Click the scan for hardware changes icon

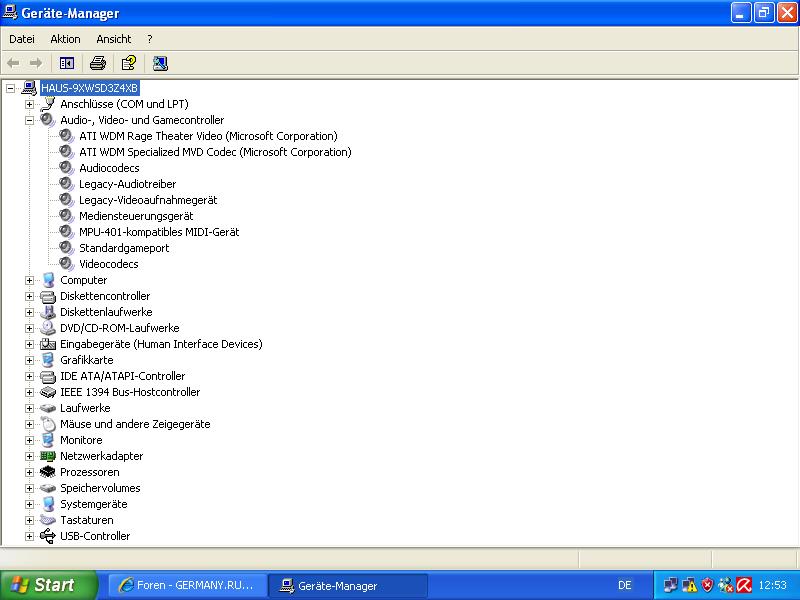tap(160, 63)
